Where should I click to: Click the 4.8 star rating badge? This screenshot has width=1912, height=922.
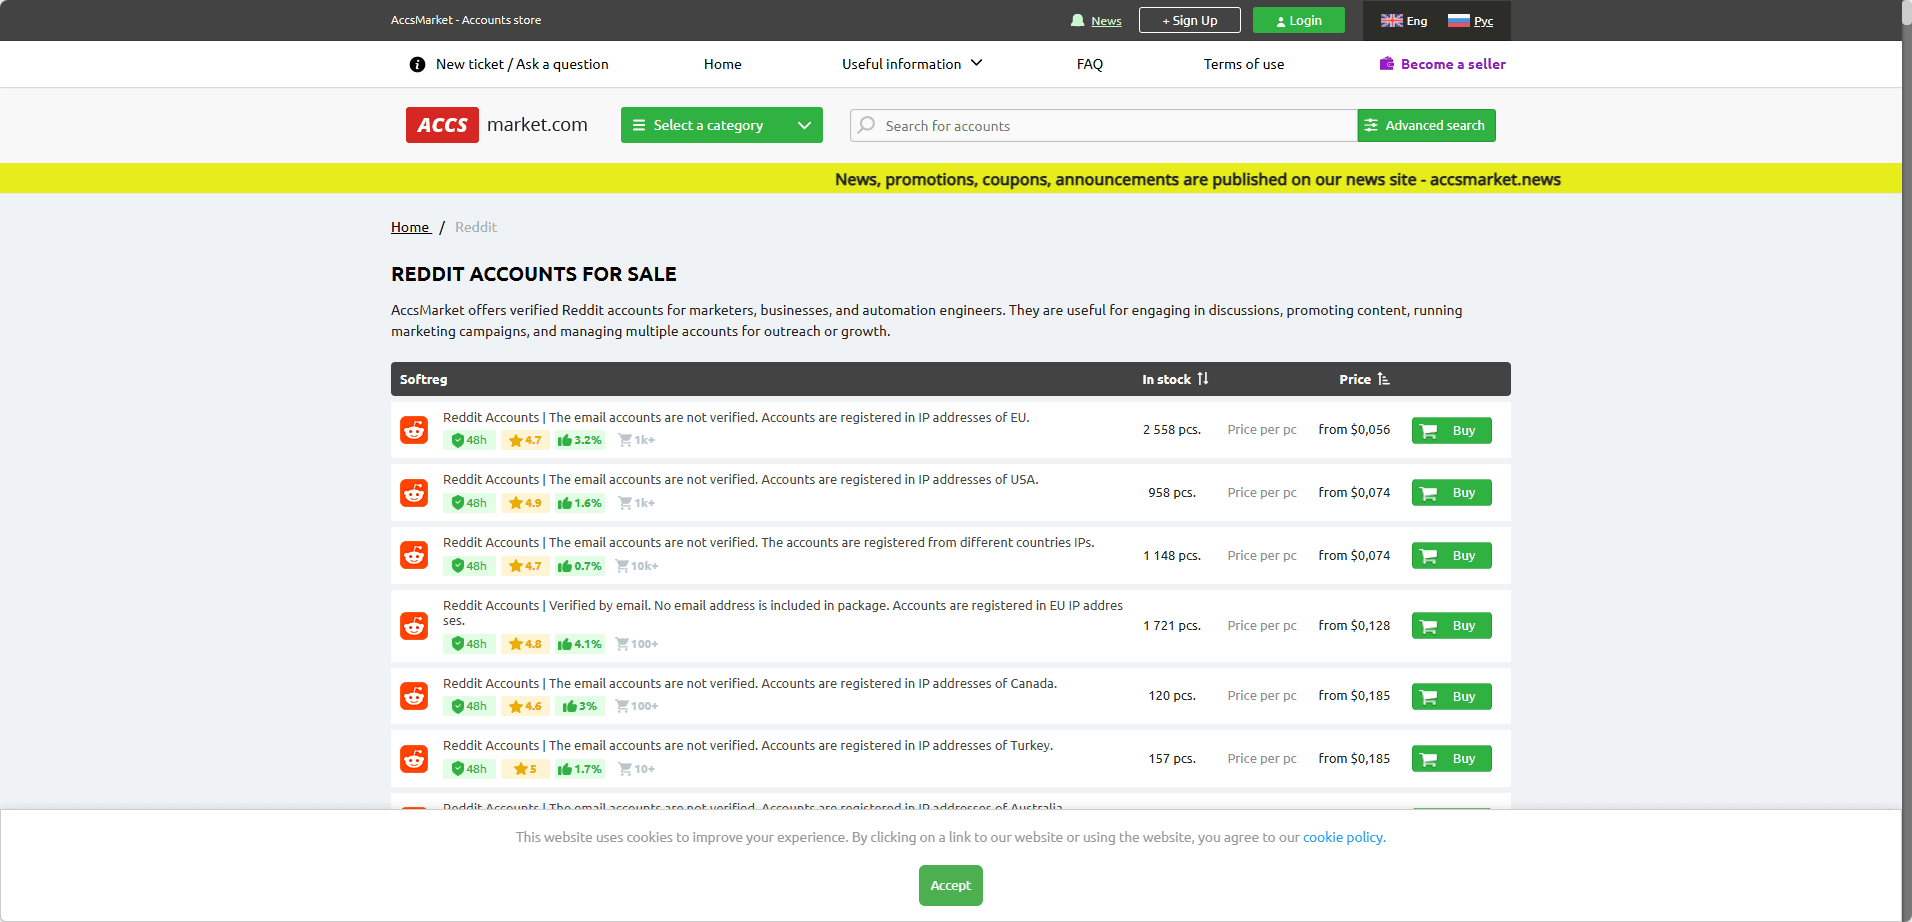(525, 644)
